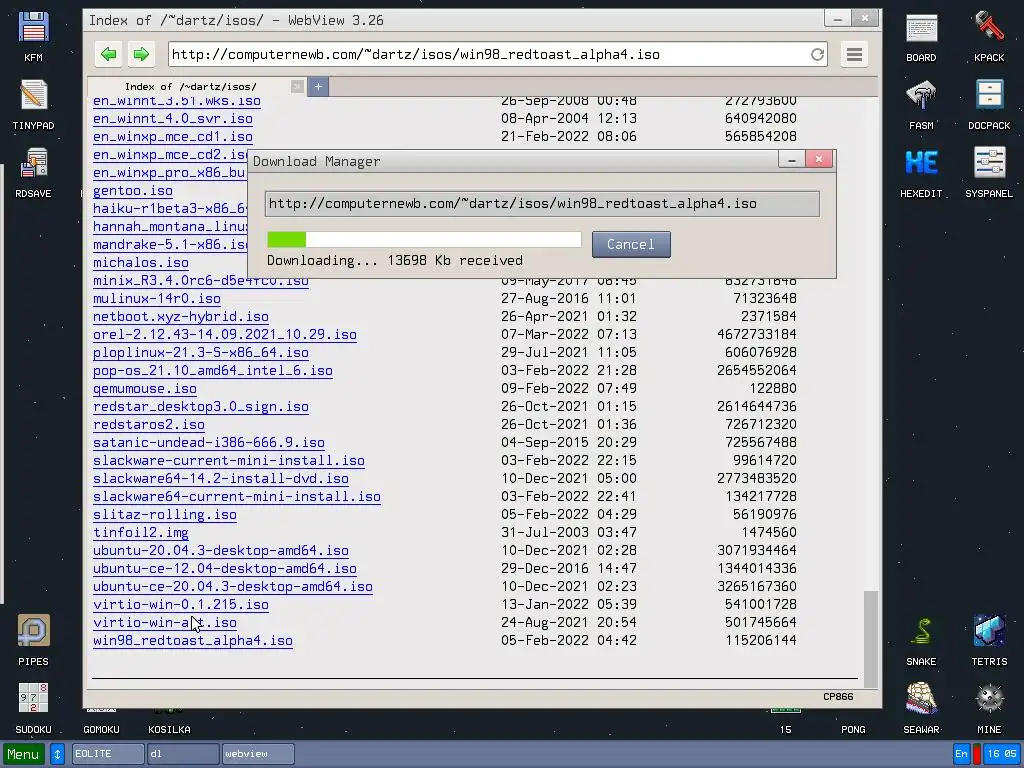1024x768 pixels.
Task: Open the redstaros2.iso link
Action: [149, 424]
